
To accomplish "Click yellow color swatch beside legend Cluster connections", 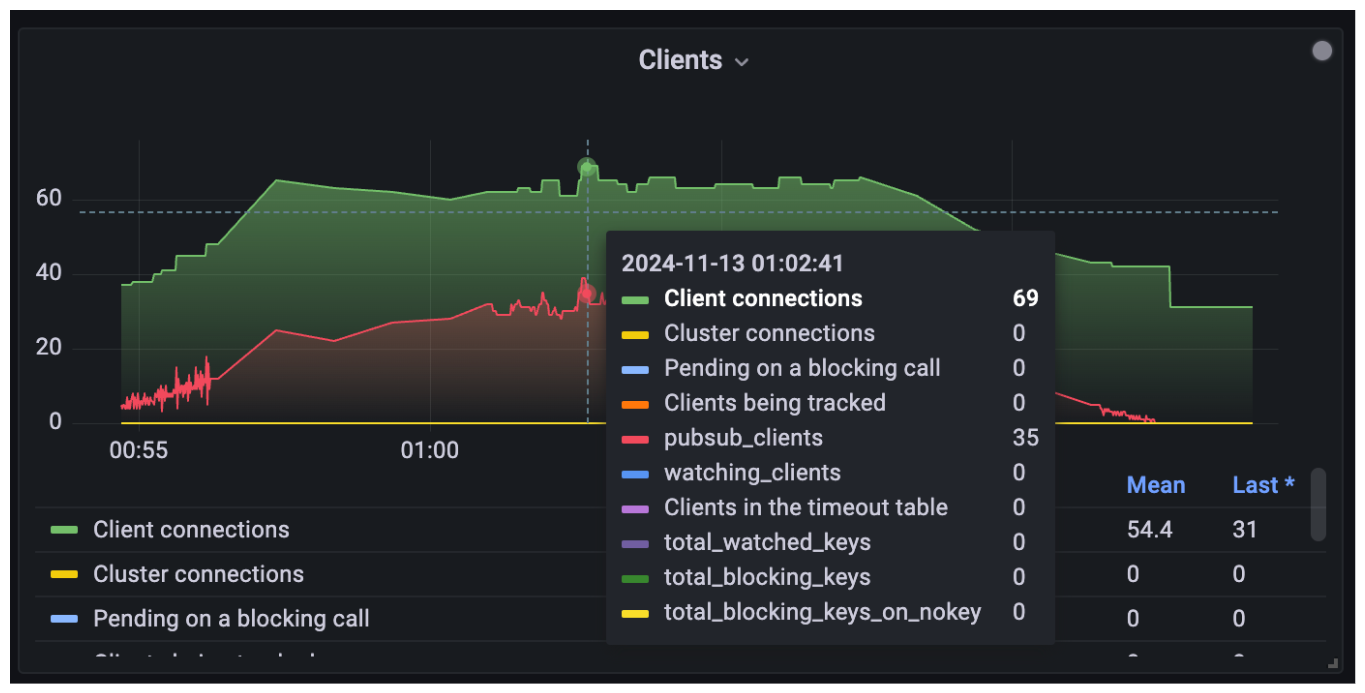I will pyautogui.click(x=64, y=575).
